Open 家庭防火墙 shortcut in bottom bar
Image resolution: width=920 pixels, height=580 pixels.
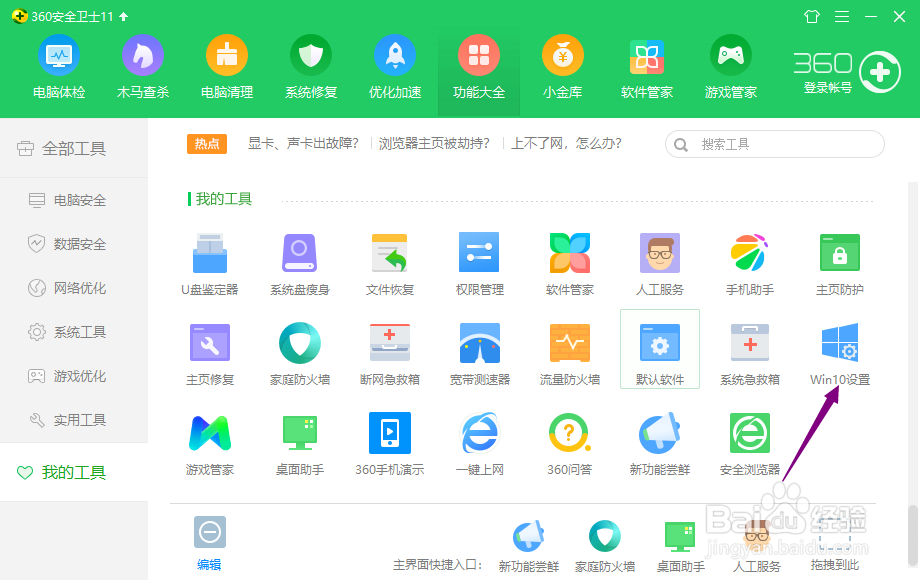coord(605,547)
